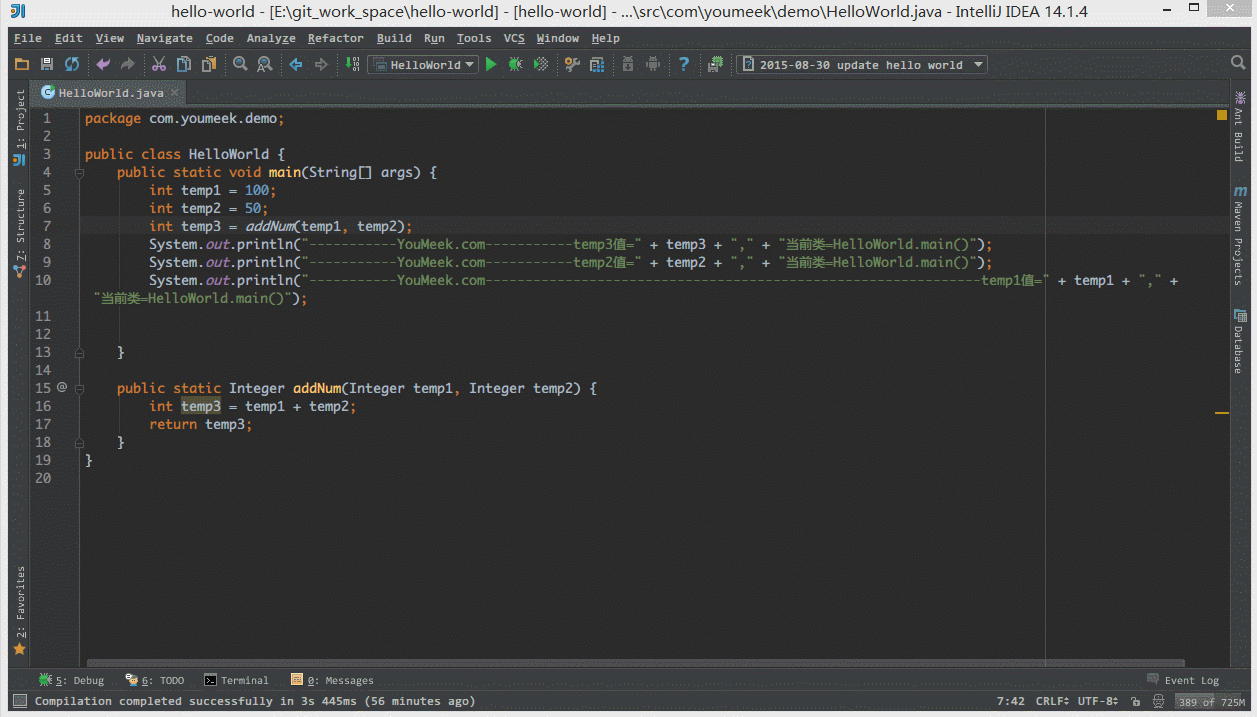
Task: Open the Terminal tool window
Action: 237,680
